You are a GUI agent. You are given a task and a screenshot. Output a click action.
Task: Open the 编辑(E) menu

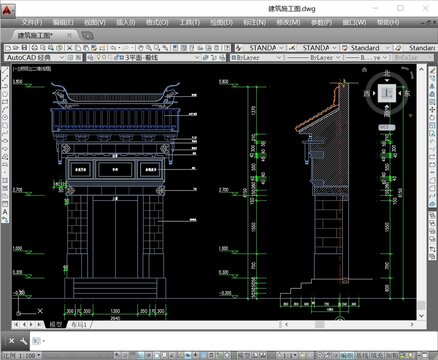pyautogui.click(x=63, y=23)
